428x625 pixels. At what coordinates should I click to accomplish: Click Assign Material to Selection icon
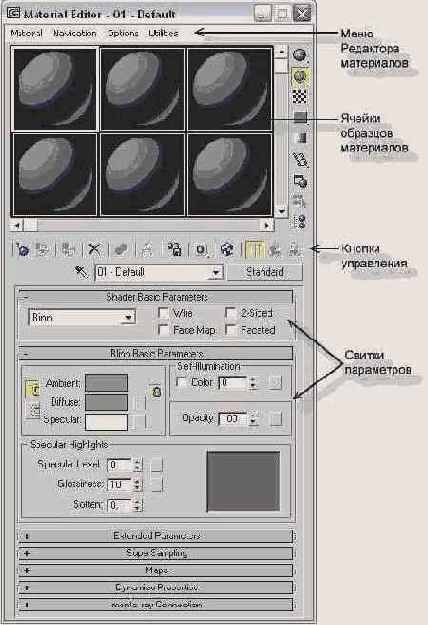68,250
